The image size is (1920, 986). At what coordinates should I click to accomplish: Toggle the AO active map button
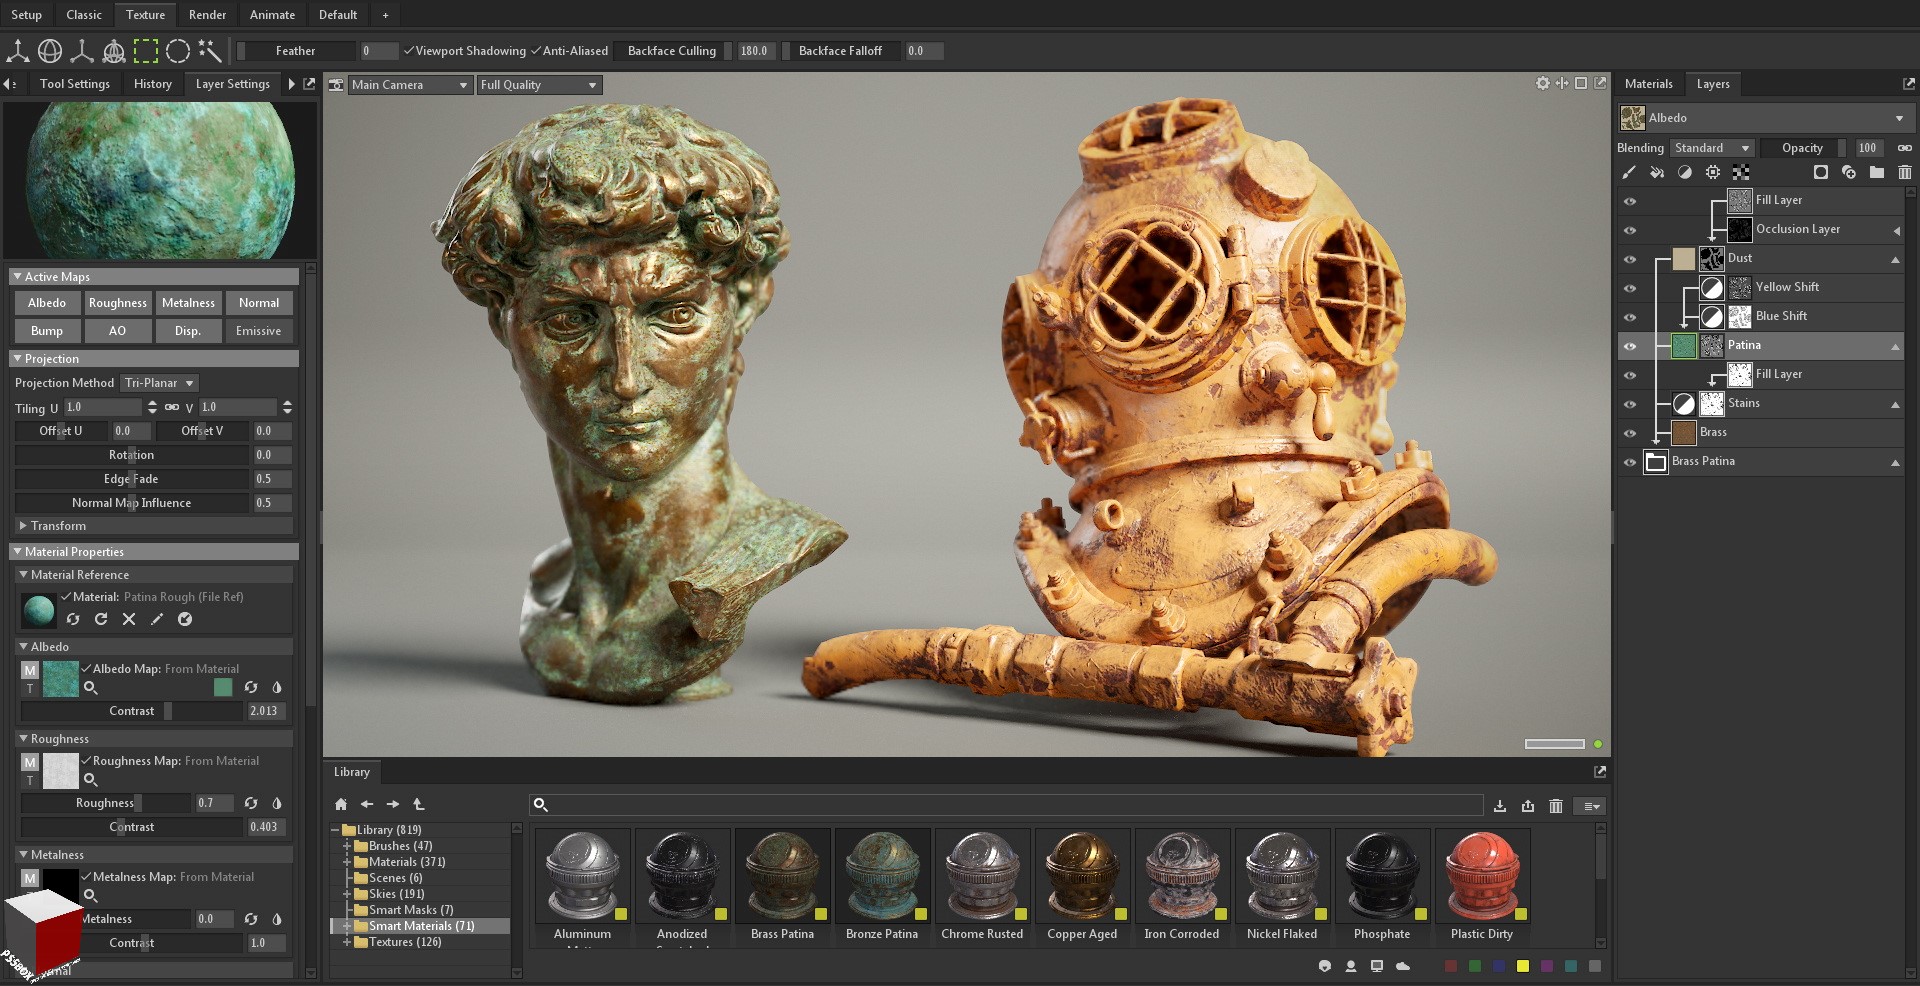point(117,331)
